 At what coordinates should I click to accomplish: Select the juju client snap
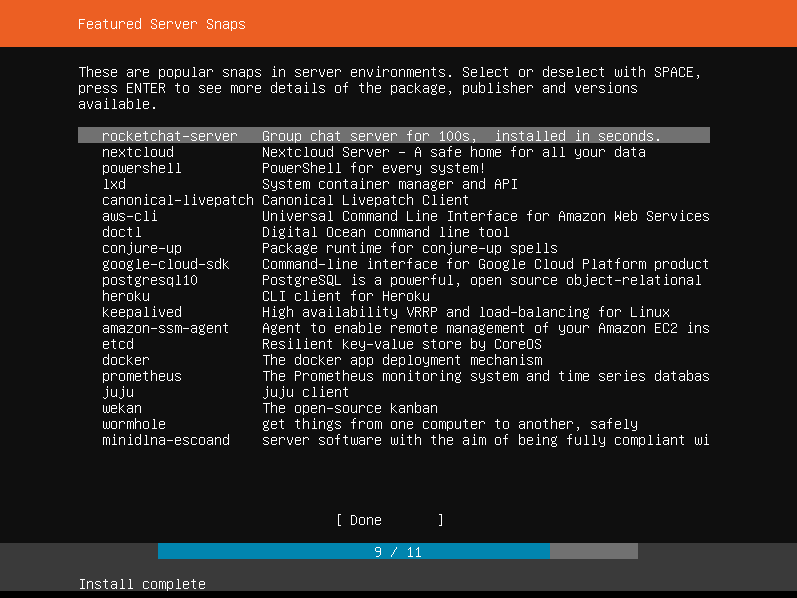click(394, 392)
